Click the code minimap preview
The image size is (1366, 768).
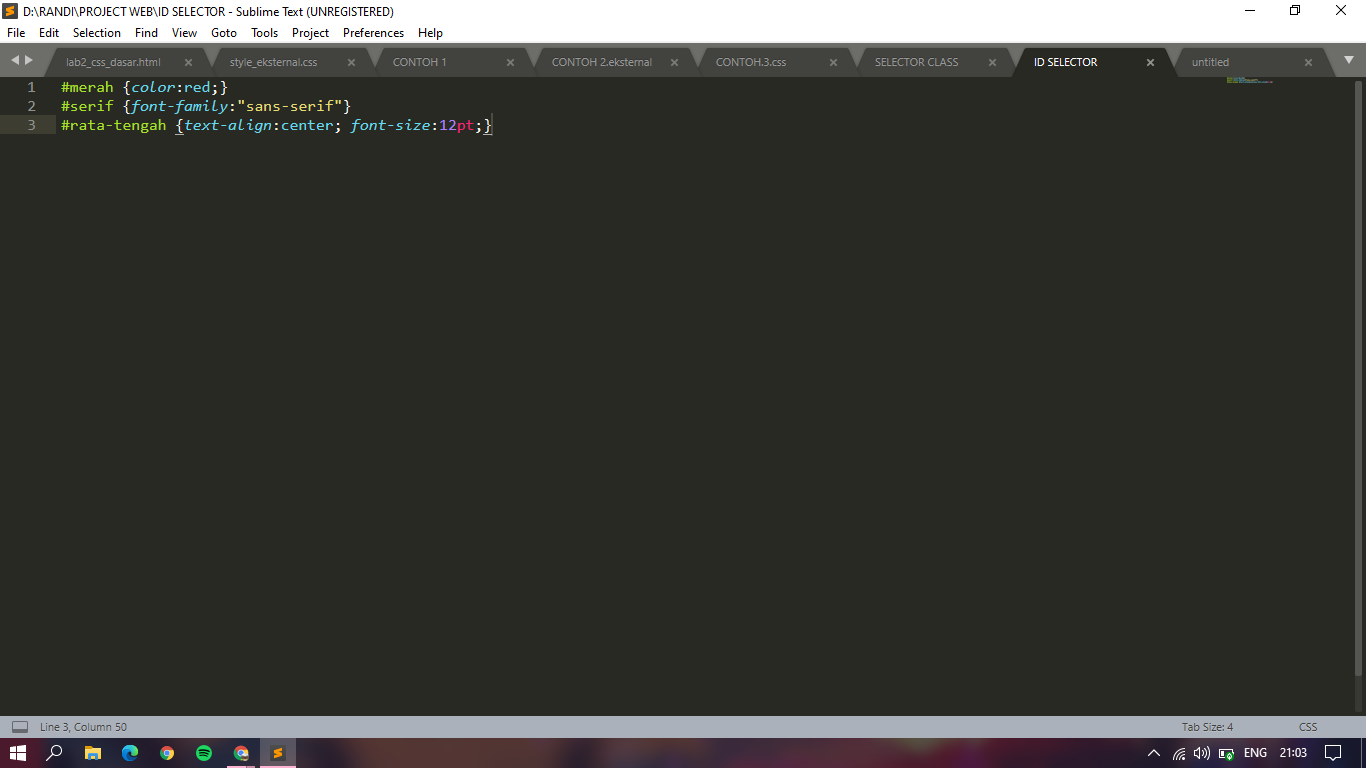tap(1248, 78)
